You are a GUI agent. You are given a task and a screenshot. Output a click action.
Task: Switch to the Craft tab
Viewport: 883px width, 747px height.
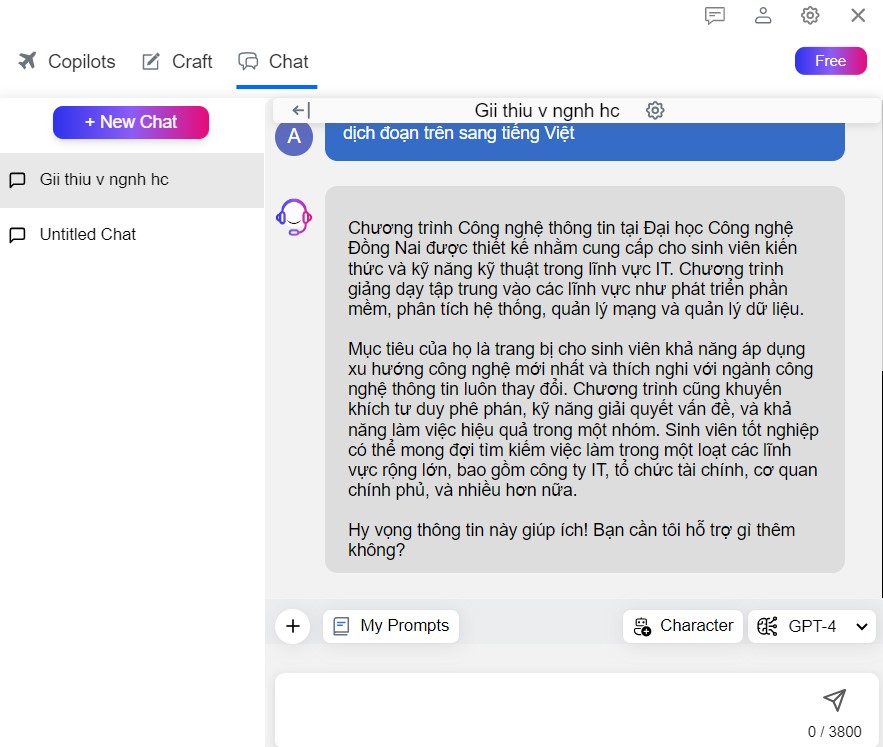point(177,62)
